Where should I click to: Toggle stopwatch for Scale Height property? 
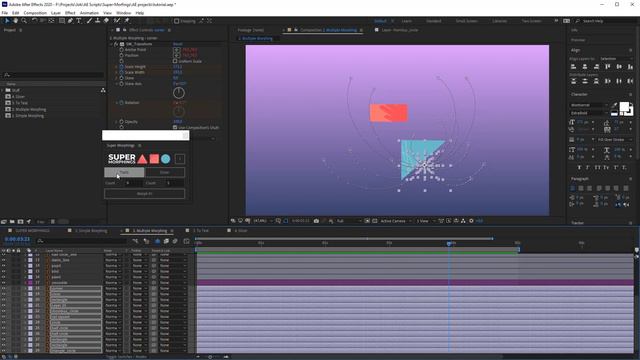click(x=121, y=67)
